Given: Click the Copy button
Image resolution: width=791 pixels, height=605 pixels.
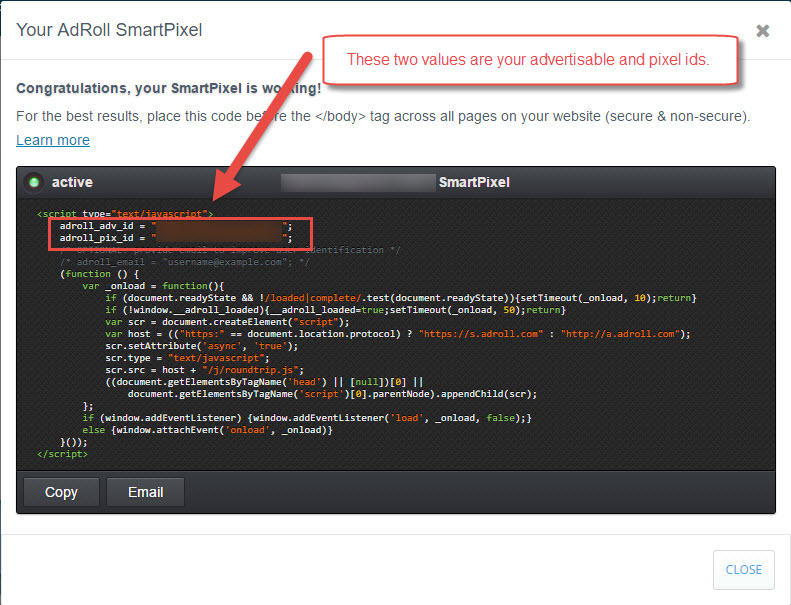Looking at the screenshot, I should (x=61, y=492).
